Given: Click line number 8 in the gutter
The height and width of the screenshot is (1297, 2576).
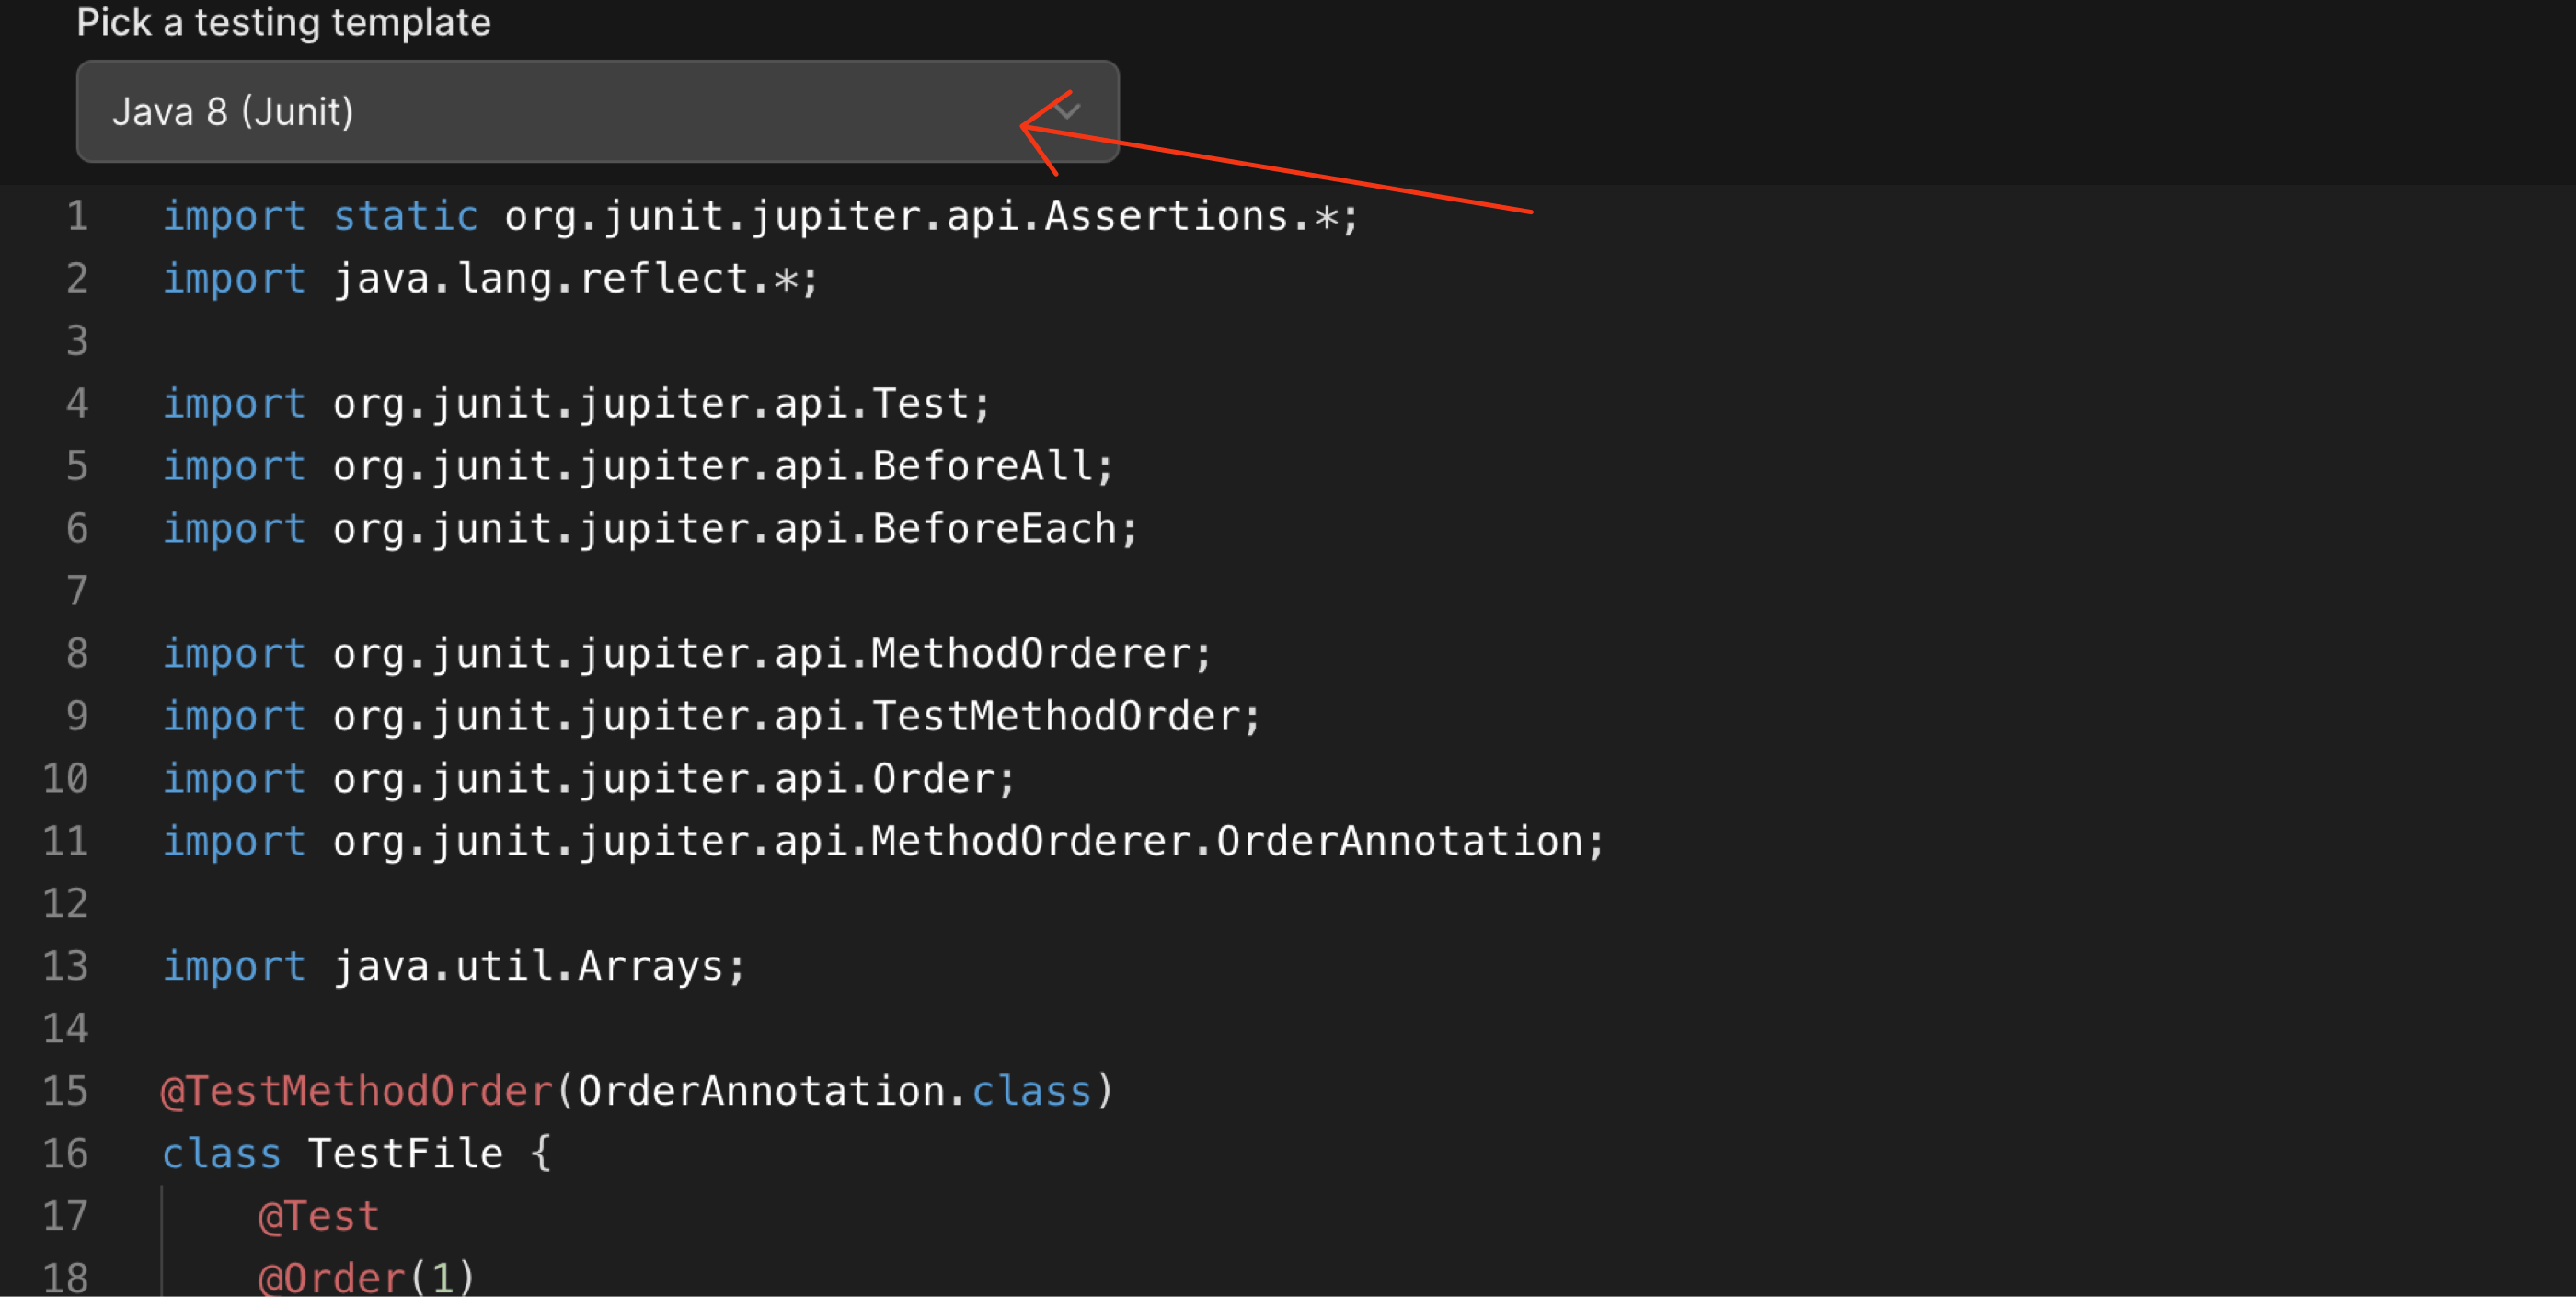Looking at the screenshot, I should click(x=77, y=653).
